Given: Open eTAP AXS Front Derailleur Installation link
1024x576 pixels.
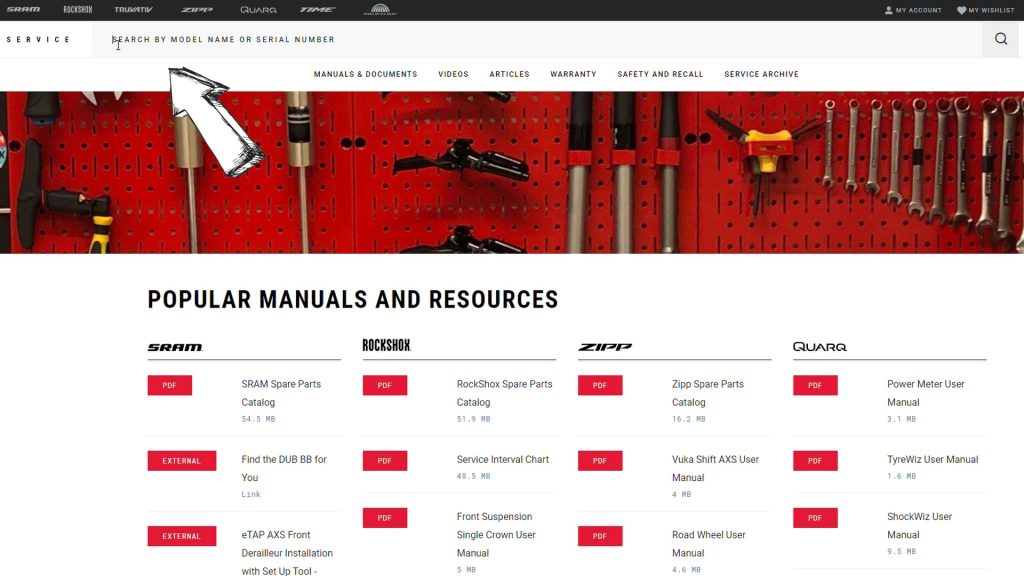Looking at the screenshot, I should coord(287,552).
